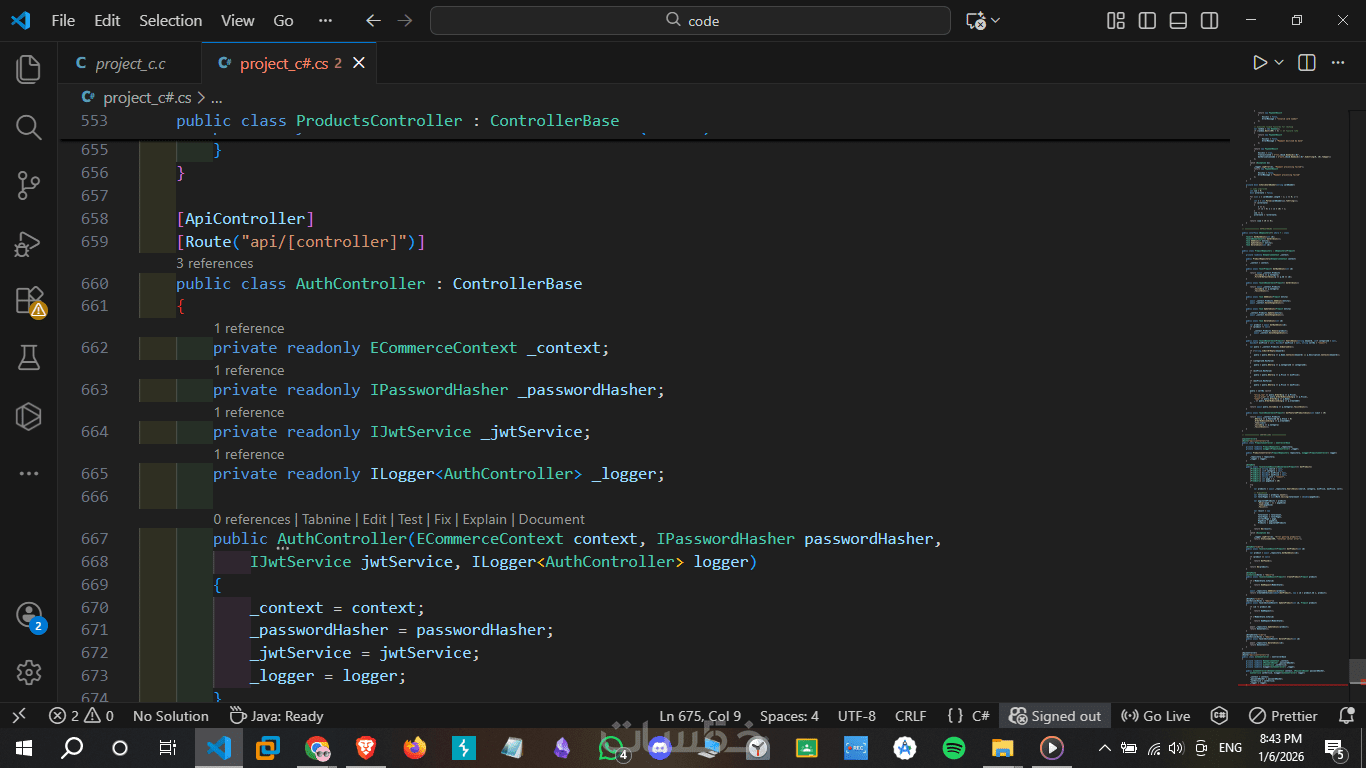Toggle the bottom panel layout button
The height and width of the screenshot is (768, 1366).
[1178, 21]
